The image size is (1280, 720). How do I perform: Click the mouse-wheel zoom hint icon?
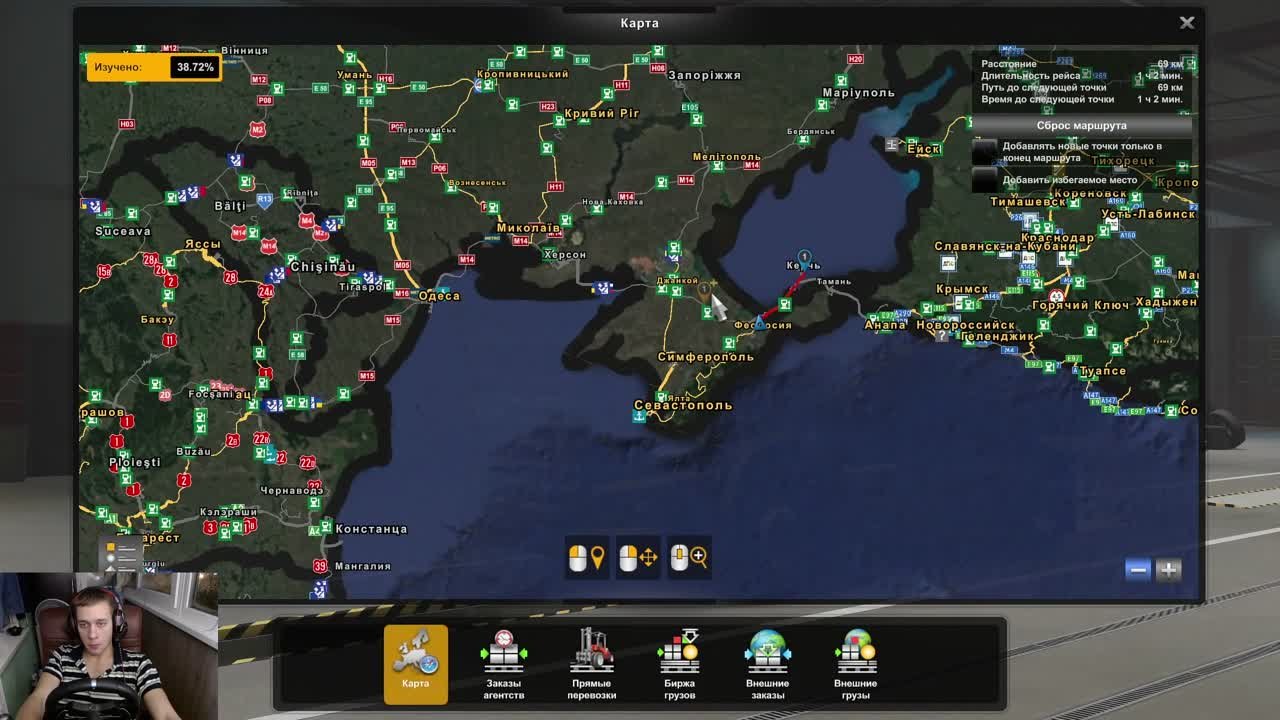coord(688,558)
